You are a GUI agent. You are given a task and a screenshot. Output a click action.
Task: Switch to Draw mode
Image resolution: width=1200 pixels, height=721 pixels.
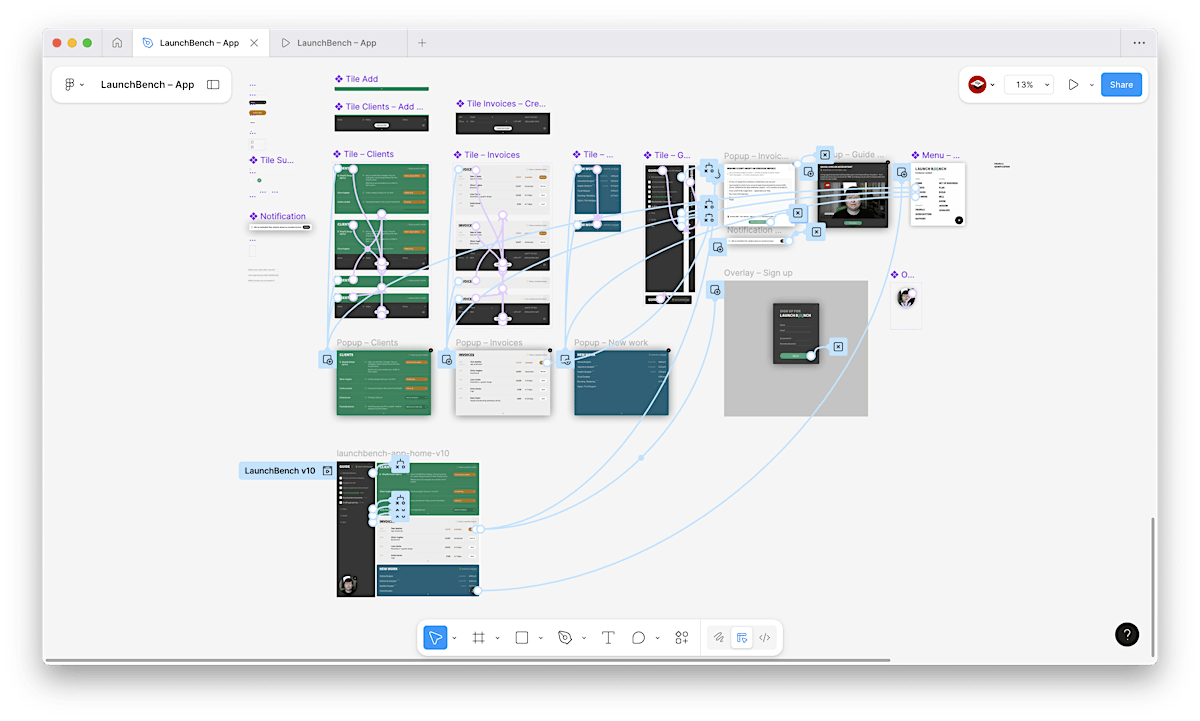tap(717, 638)
